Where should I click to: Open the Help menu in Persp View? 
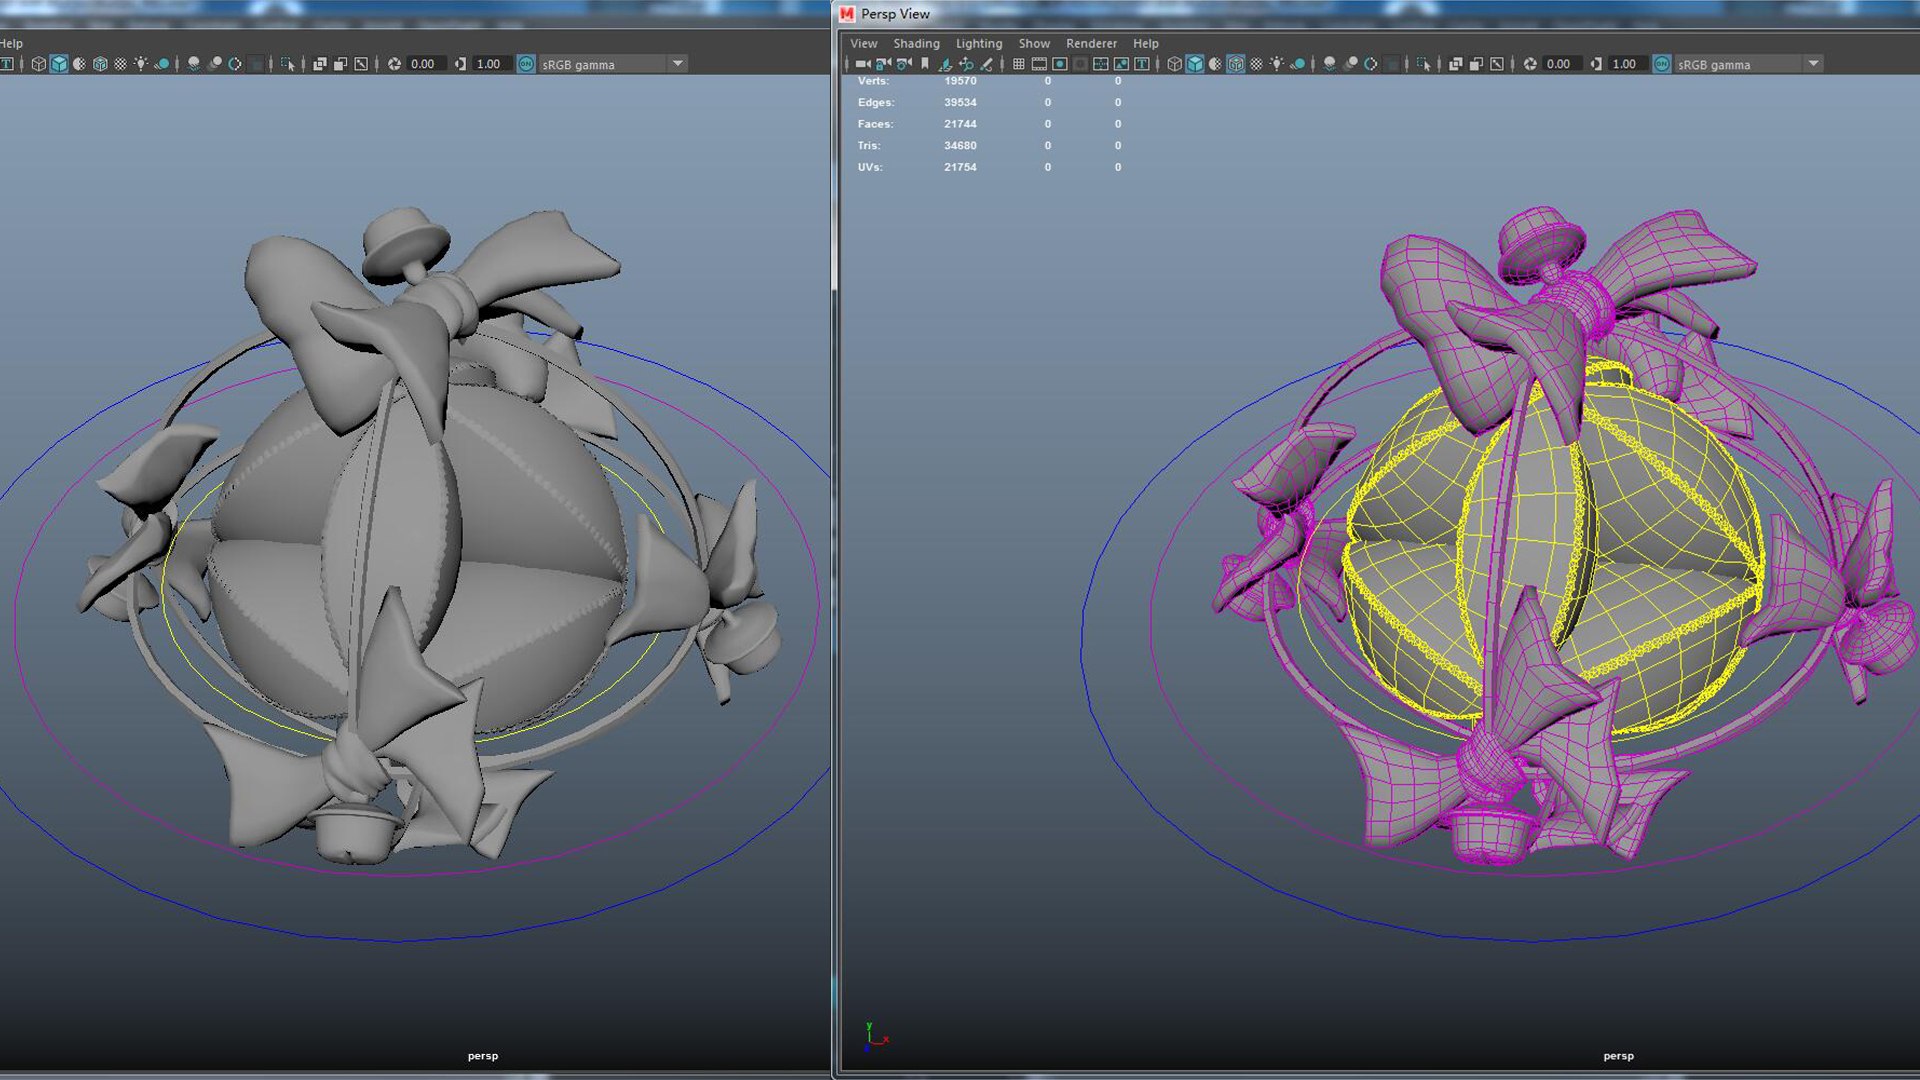point(1146,44)
